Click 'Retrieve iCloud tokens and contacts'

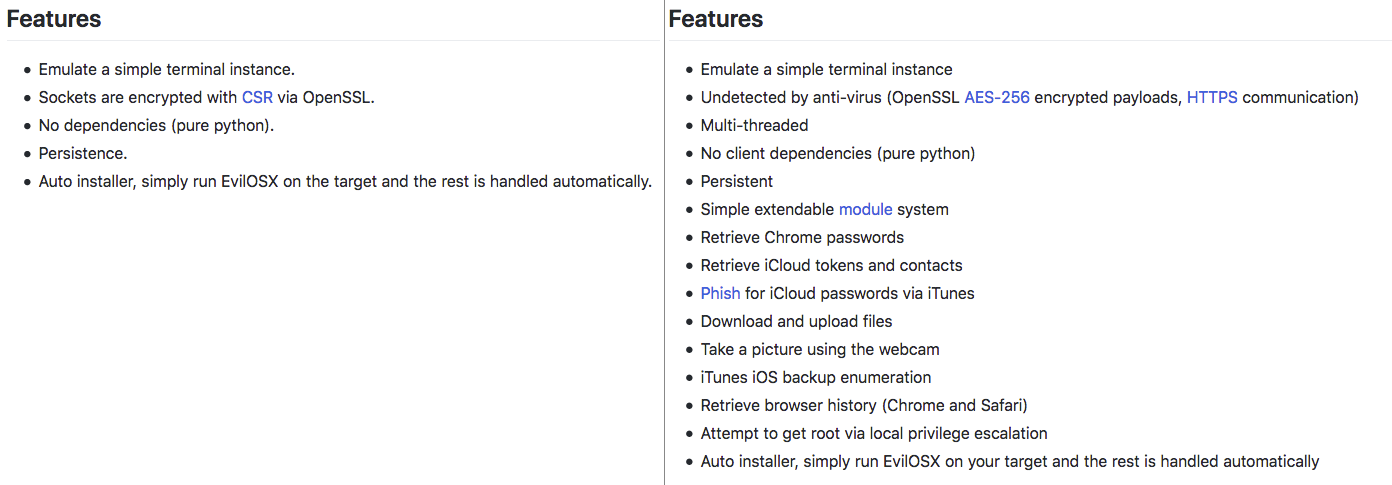point(832,266)
